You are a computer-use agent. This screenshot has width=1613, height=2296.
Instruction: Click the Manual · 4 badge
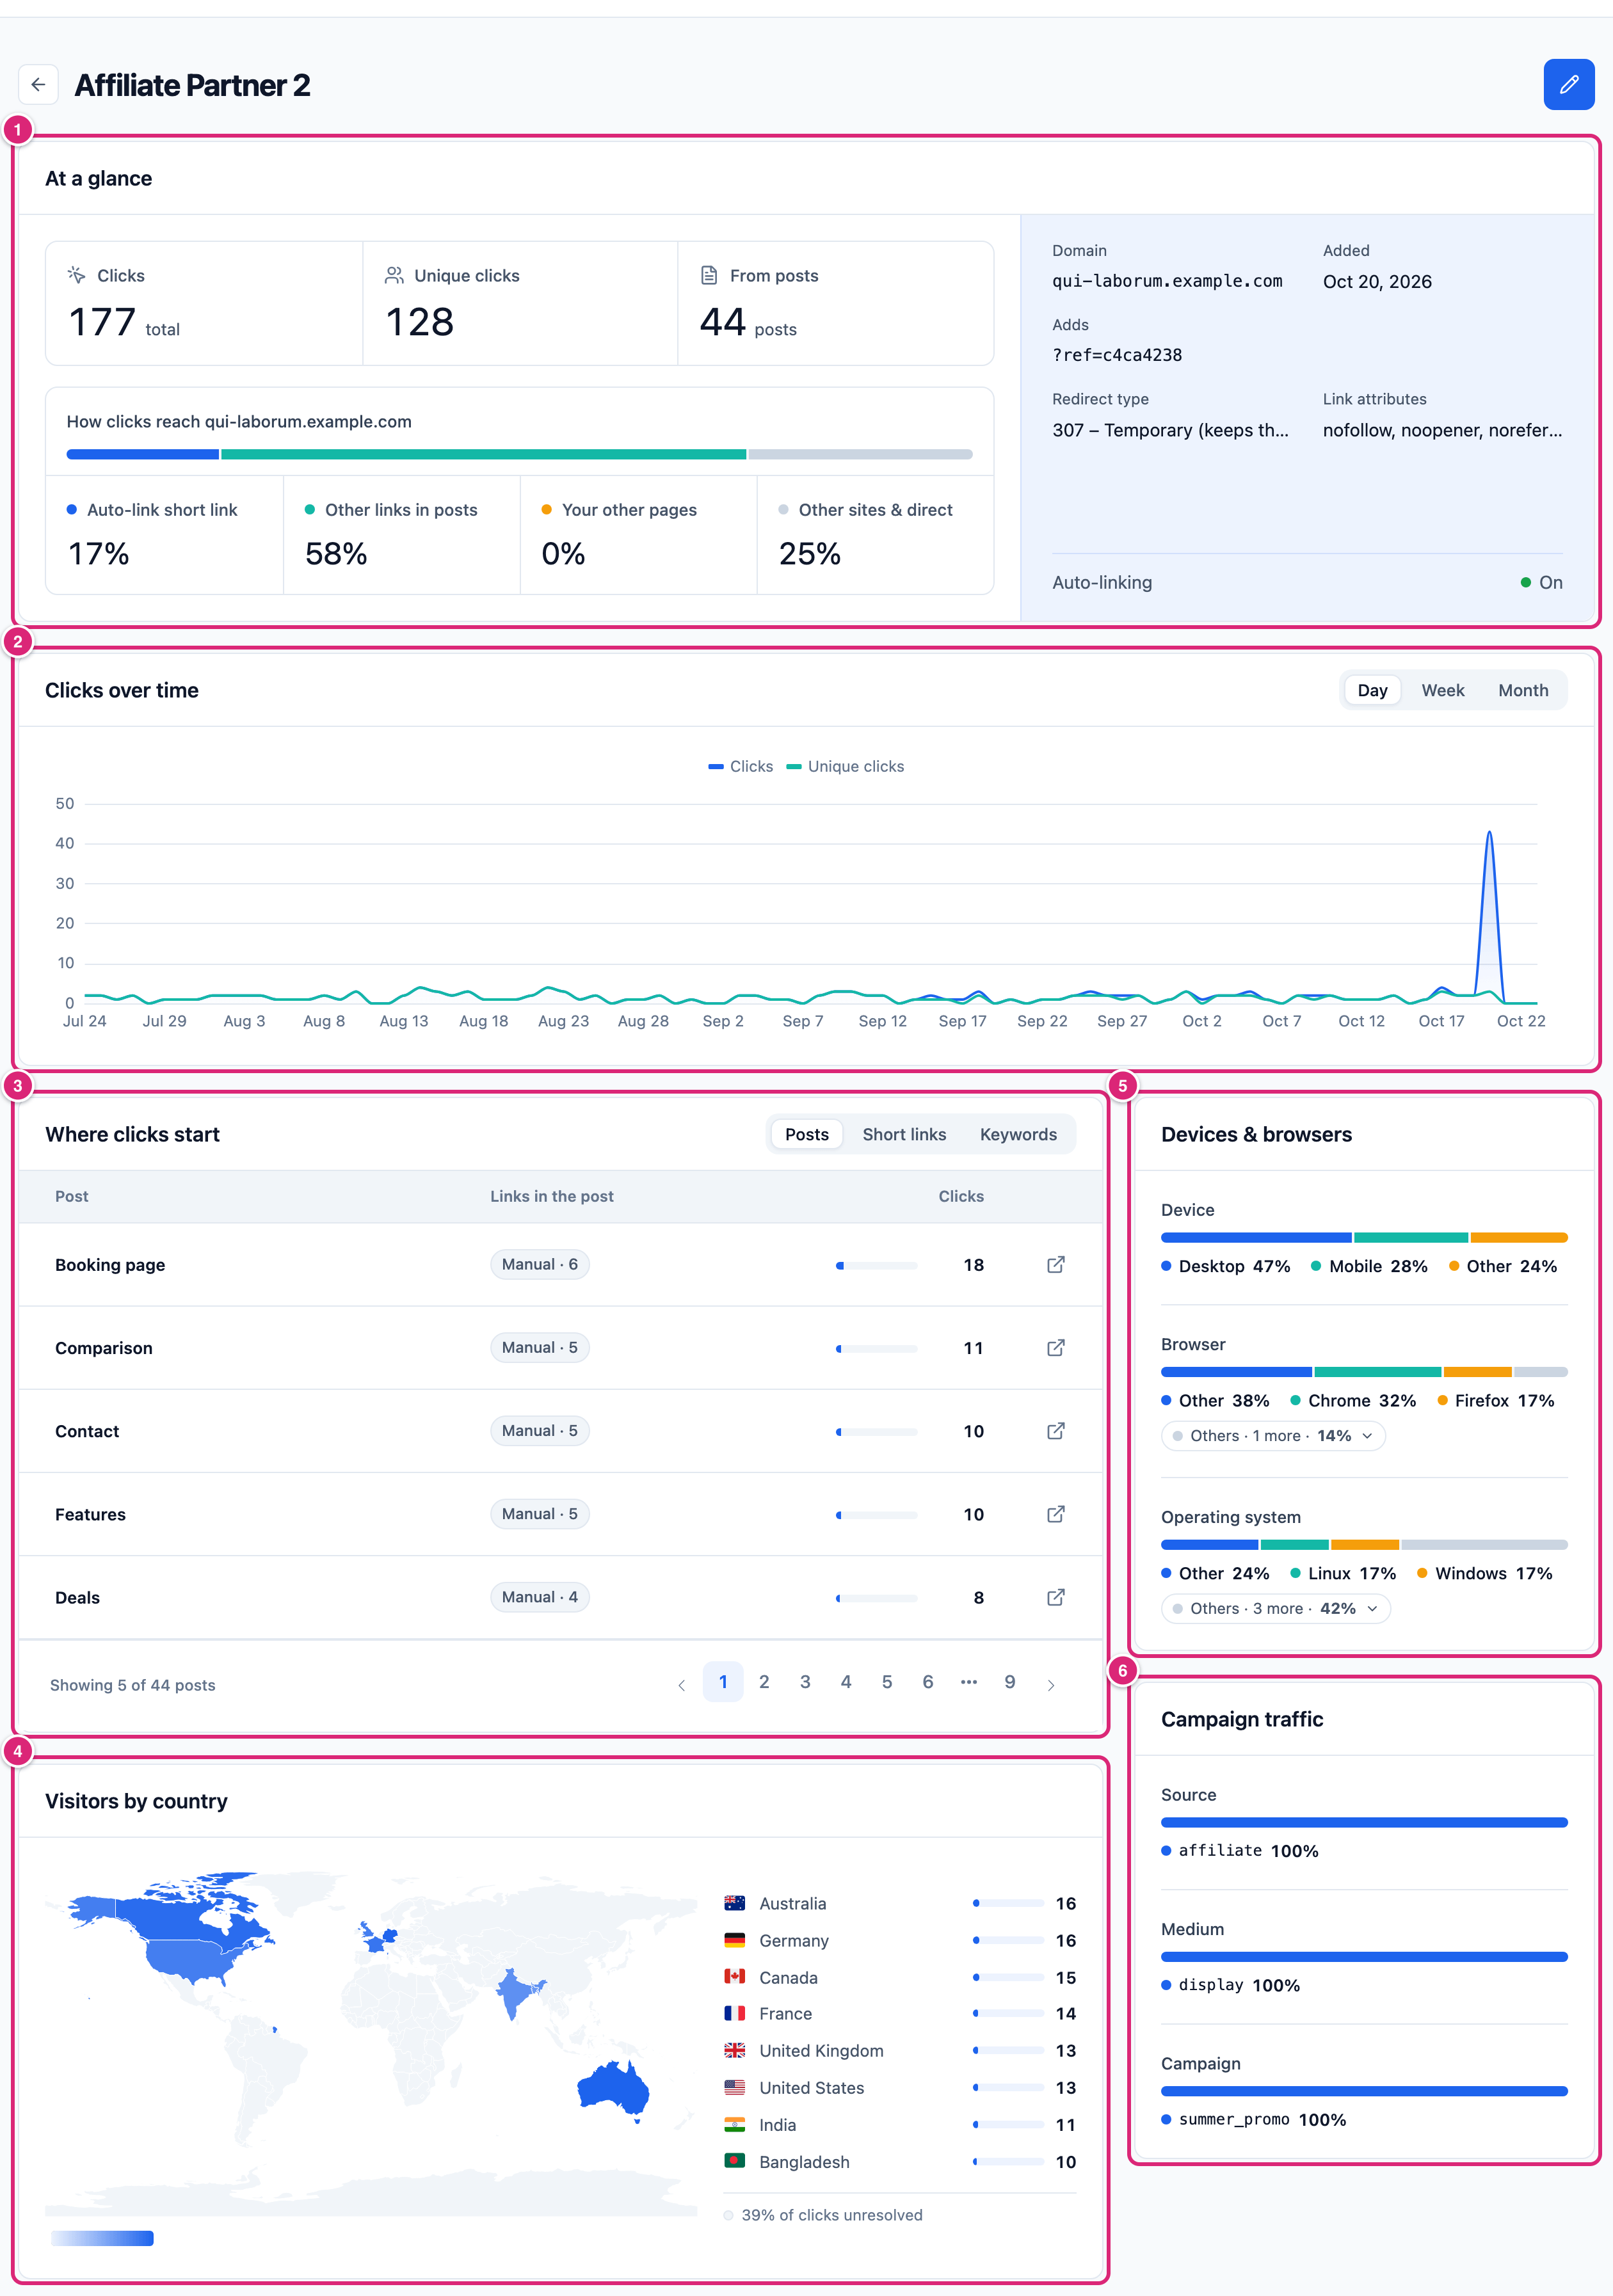[540, 1597]
